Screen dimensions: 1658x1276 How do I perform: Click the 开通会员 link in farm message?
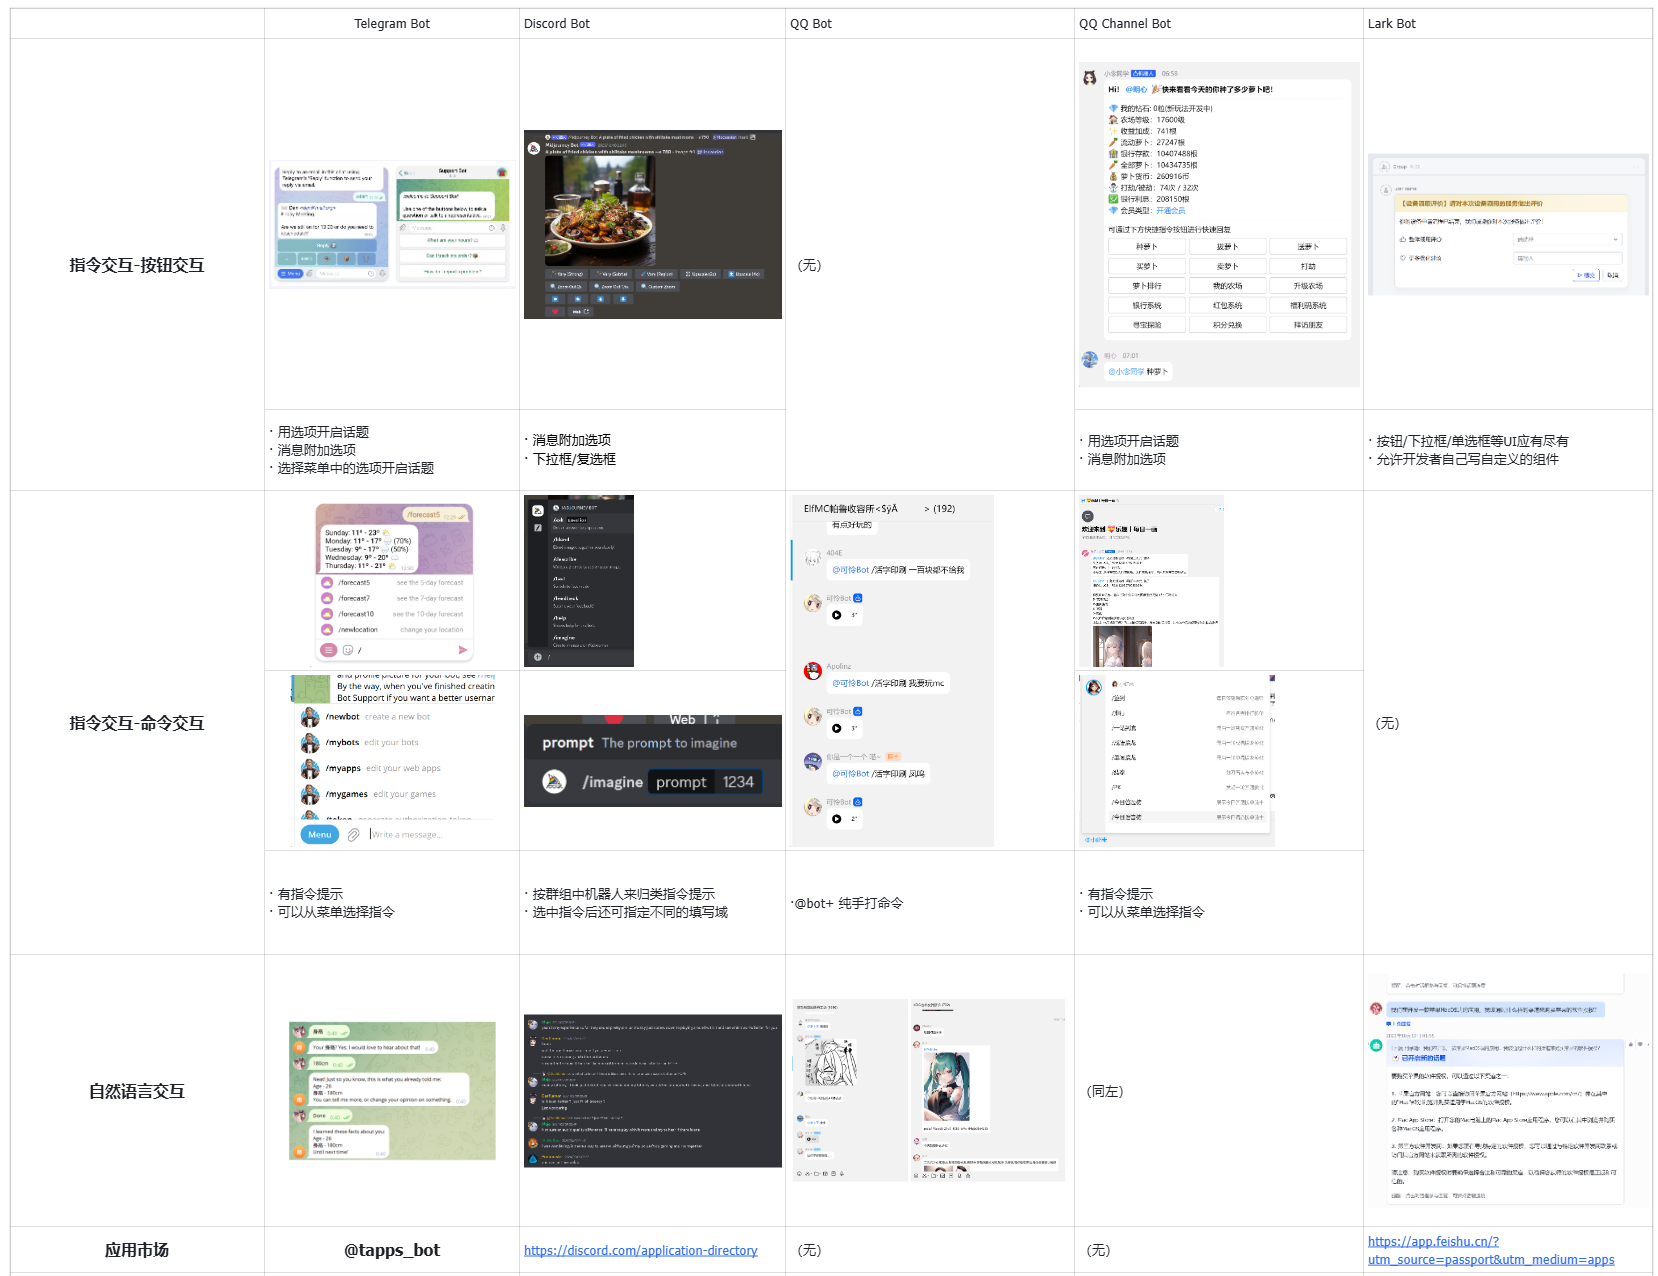1170,211
